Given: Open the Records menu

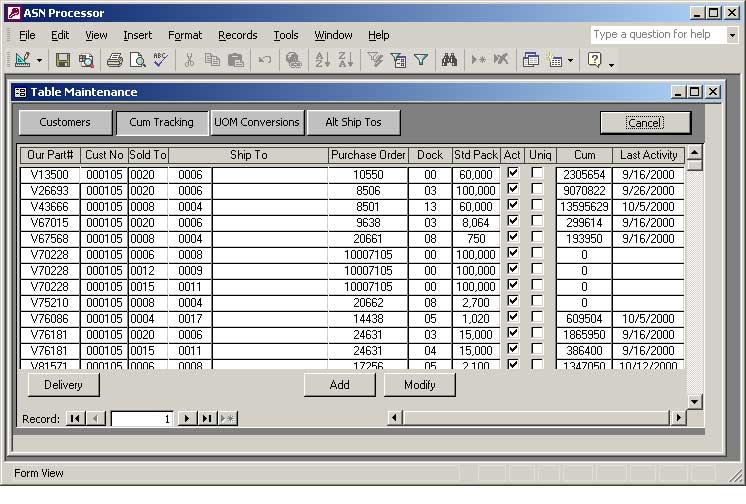Looking at the screenshot, I should tap(237, 35).
